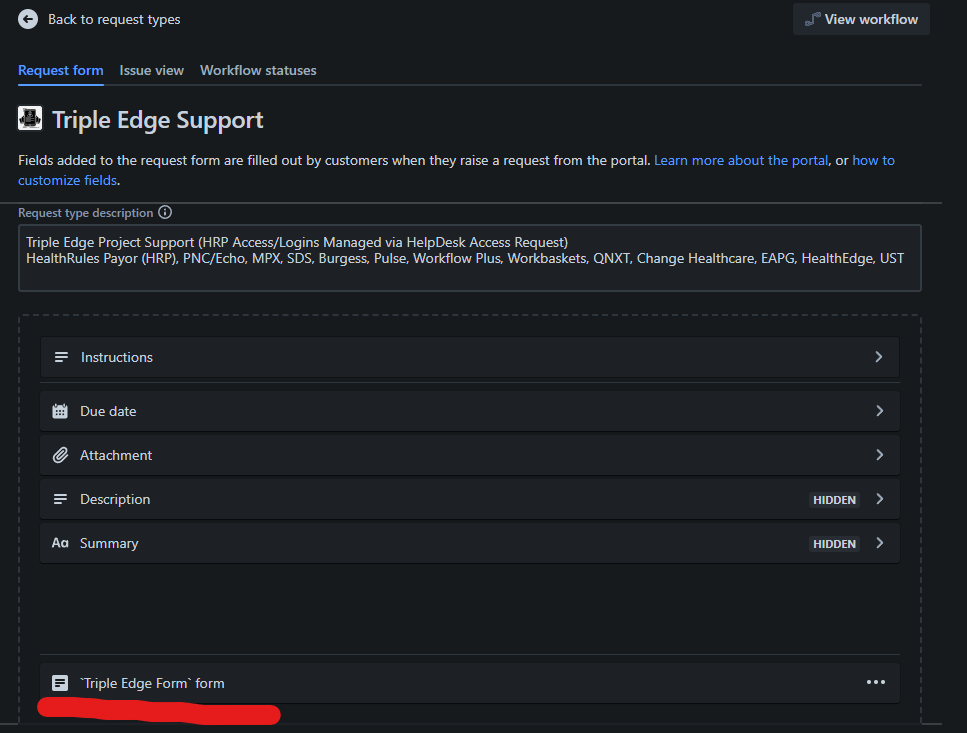Screen dimensions: 967x733
Task: Click the Instructions field label
Action: tap(117, 357)
